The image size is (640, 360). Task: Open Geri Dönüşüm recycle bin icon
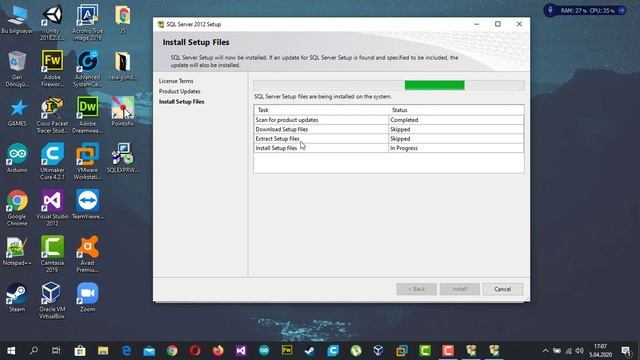(17, 69)
